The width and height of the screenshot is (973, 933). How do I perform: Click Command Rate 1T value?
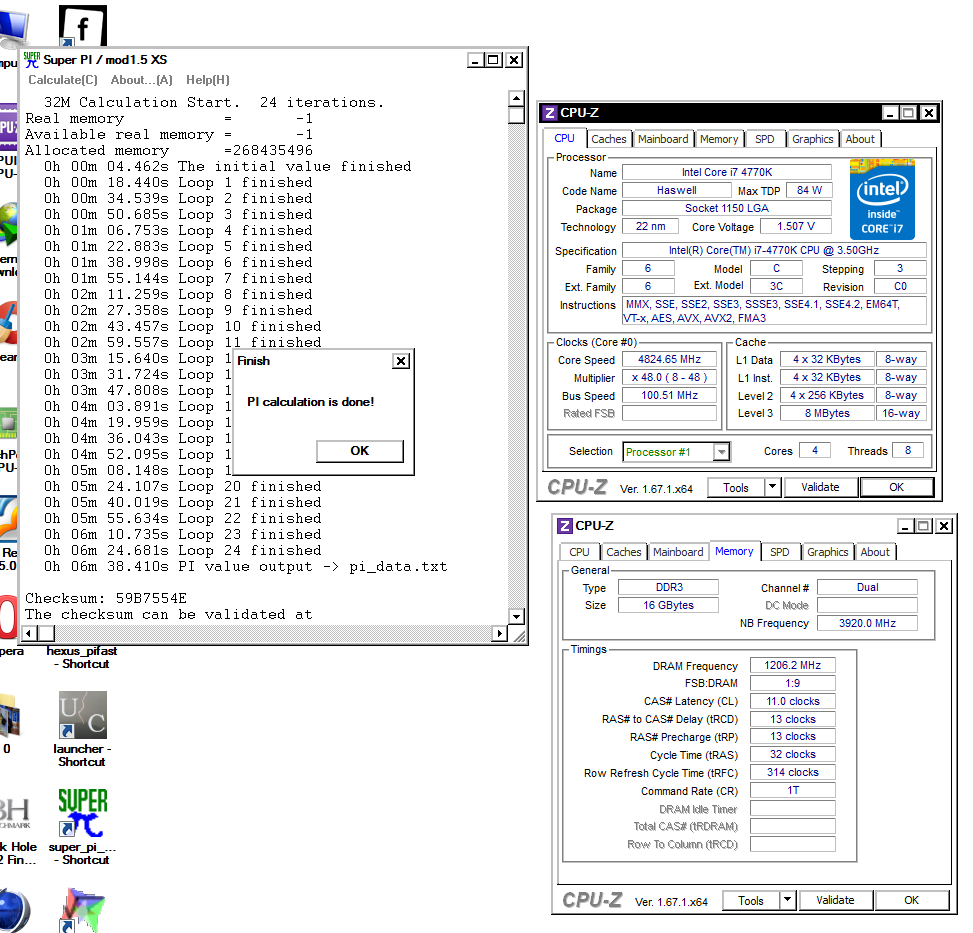[x=792, y=791]
